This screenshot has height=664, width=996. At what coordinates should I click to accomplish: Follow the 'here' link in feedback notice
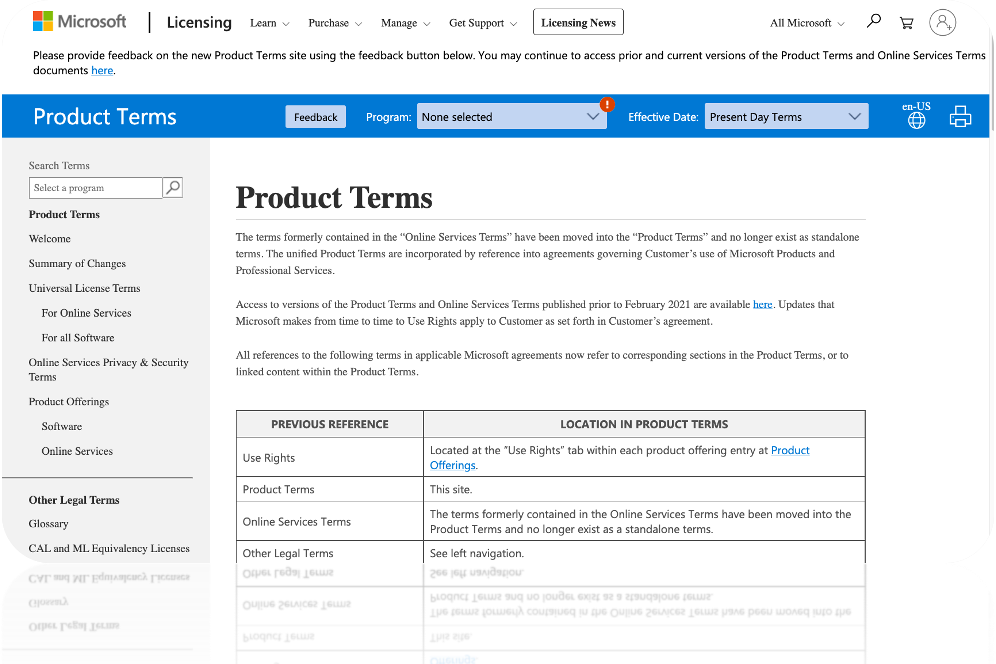click(102, 71)
